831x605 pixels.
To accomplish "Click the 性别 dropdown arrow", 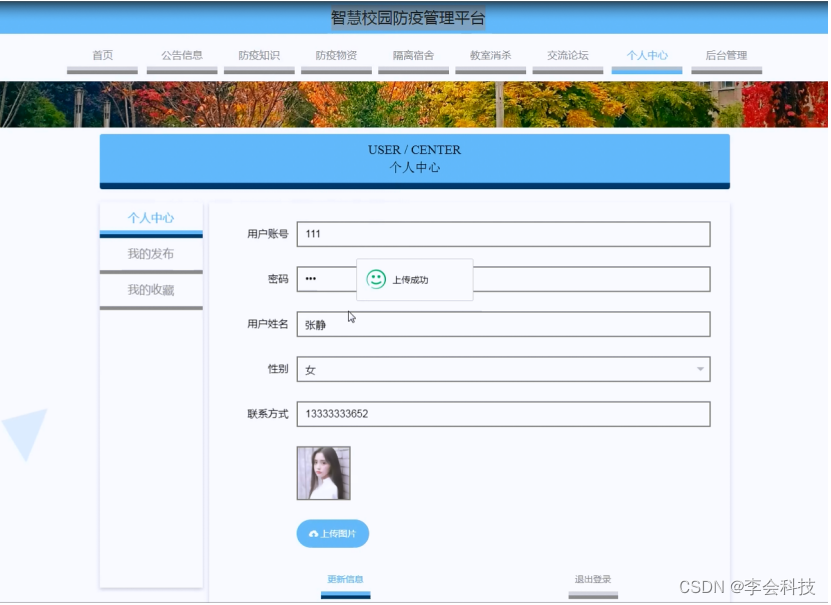I will [x=700, y=369].
